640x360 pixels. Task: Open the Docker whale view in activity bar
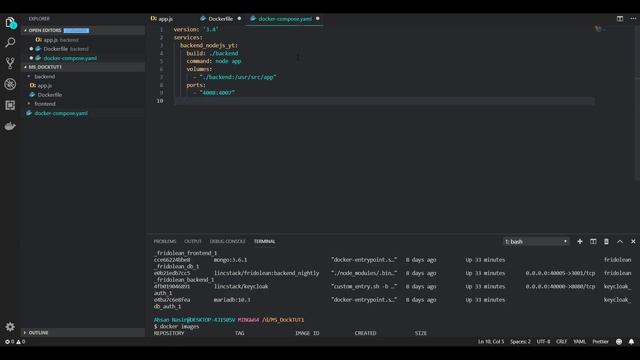pyautogui.click(x=10, y=126)
